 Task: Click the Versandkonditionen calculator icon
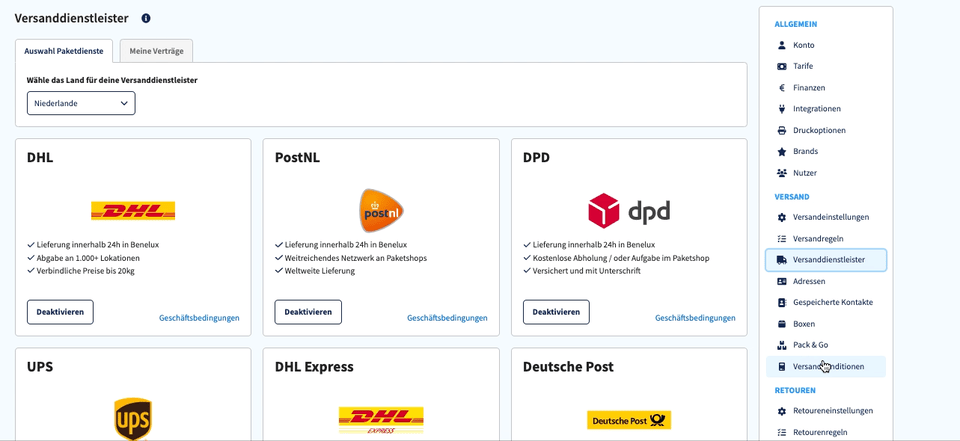coord(781,367)
